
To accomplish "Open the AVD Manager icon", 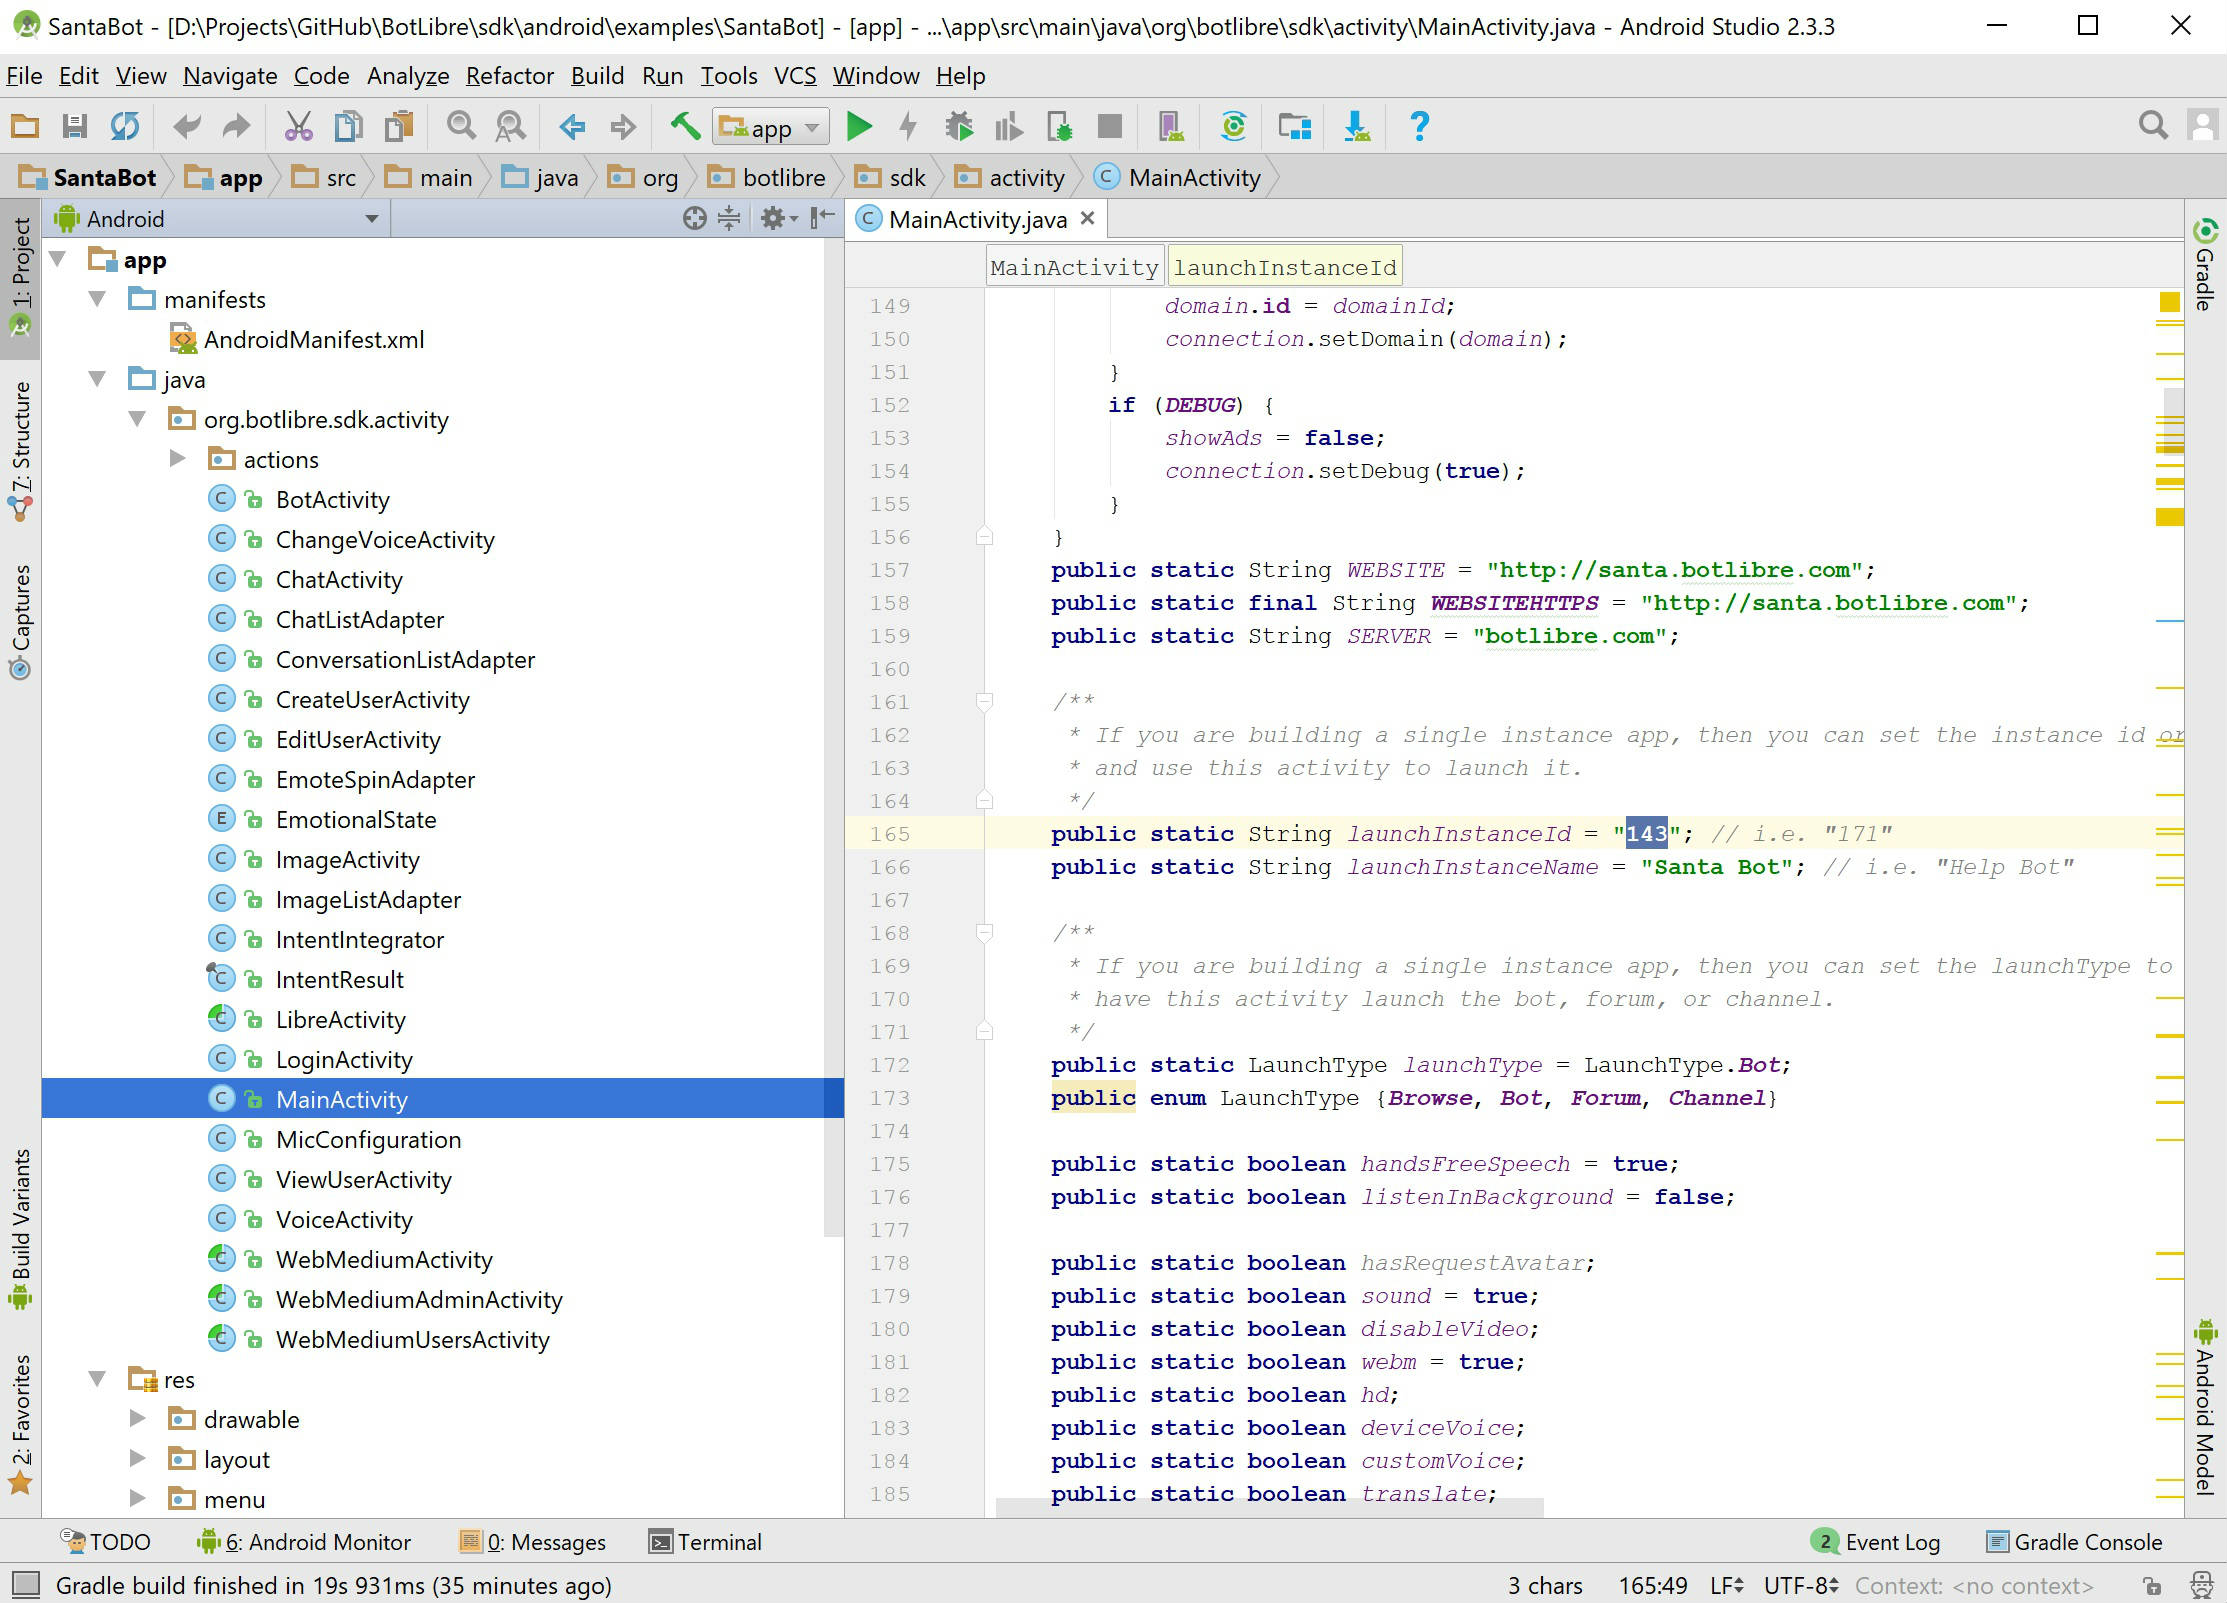I will [1171, 126].
